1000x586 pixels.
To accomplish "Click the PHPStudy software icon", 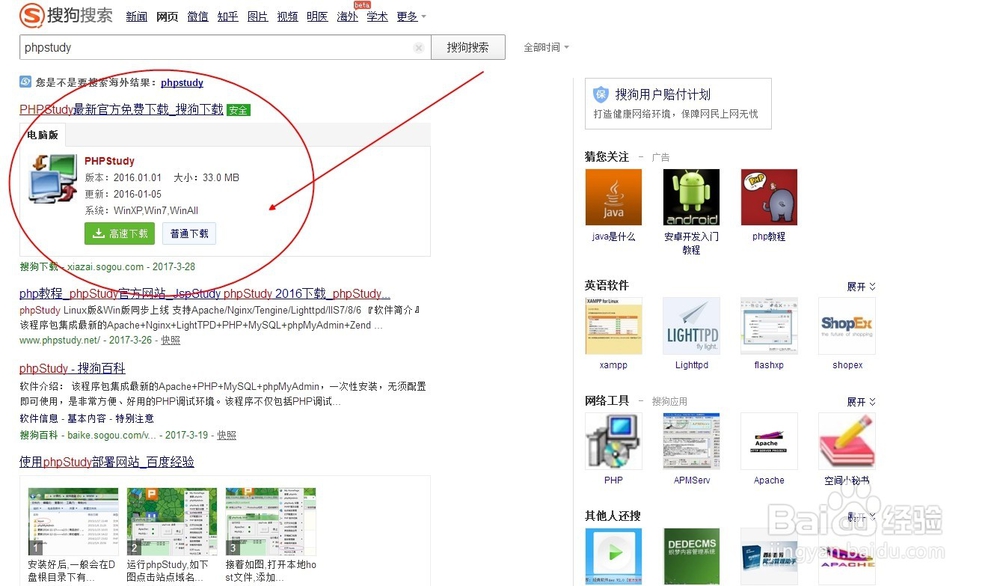I will 53,179.
